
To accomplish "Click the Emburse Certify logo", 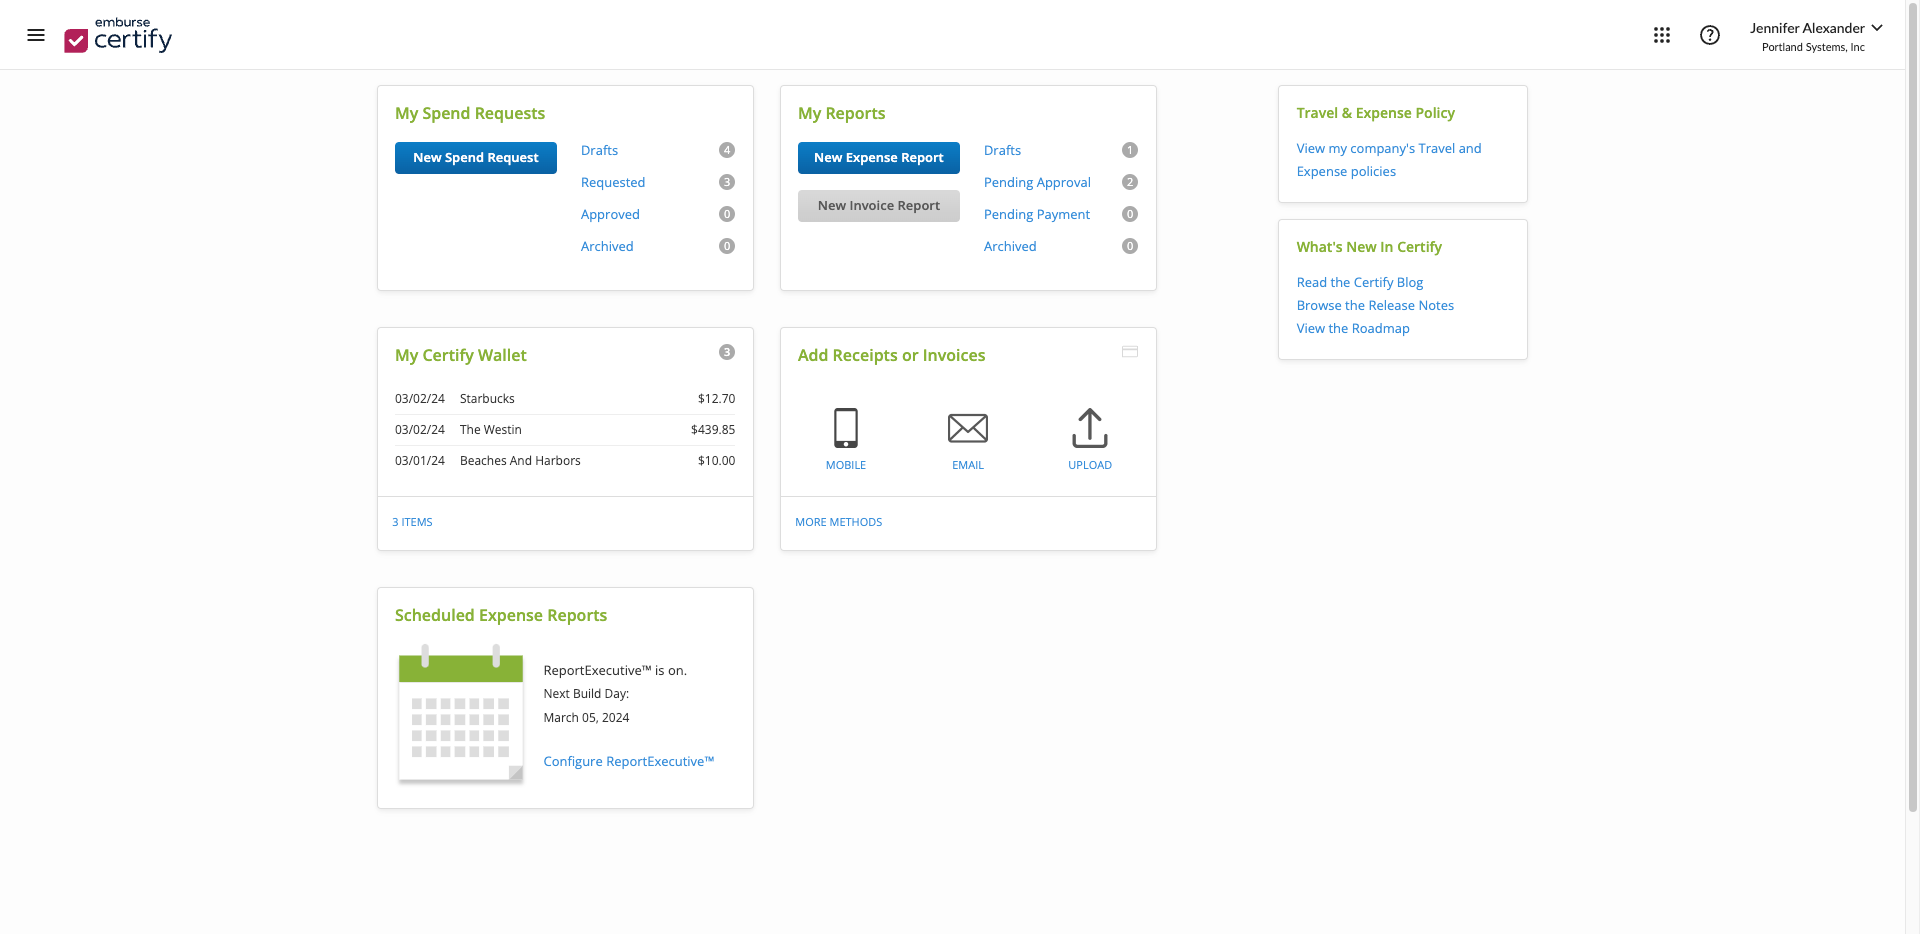I will 117,37.
